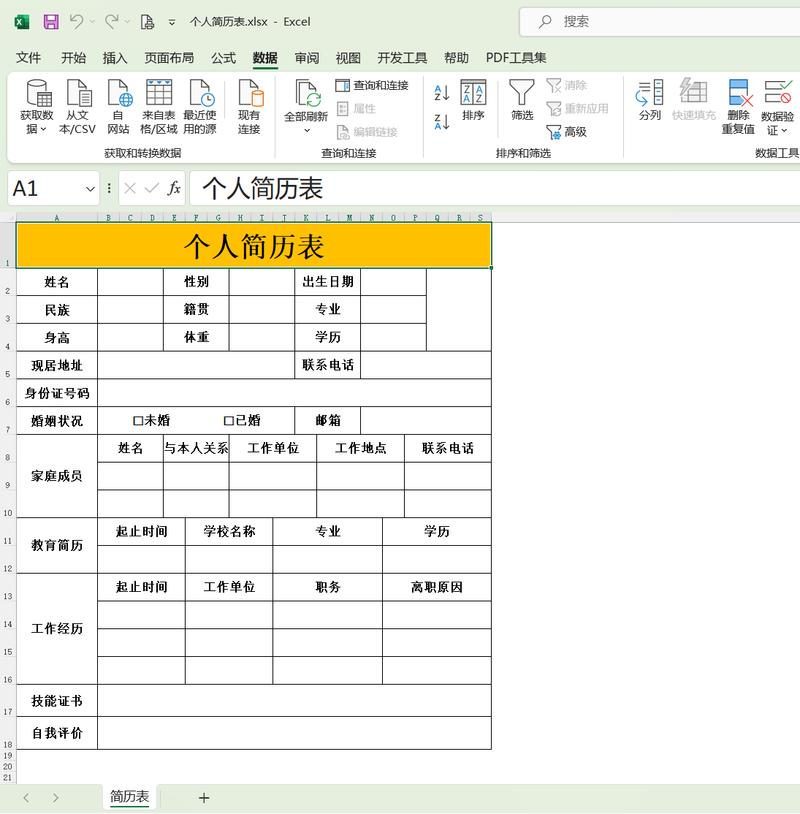Screen dimensions: 800x814
Task: Click the 编辑链接 button
Action: tap(367, 132)
